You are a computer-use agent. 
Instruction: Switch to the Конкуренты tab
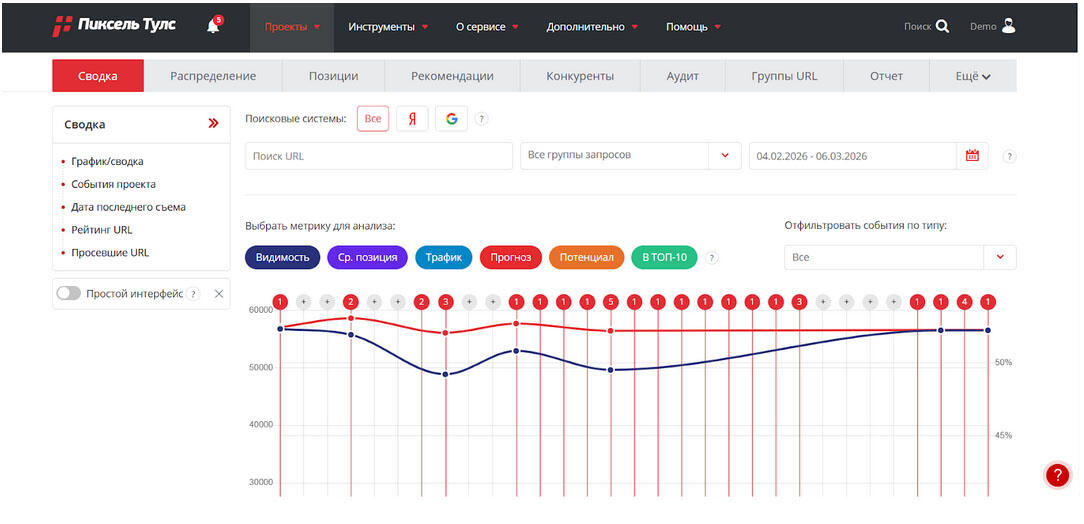580,76
